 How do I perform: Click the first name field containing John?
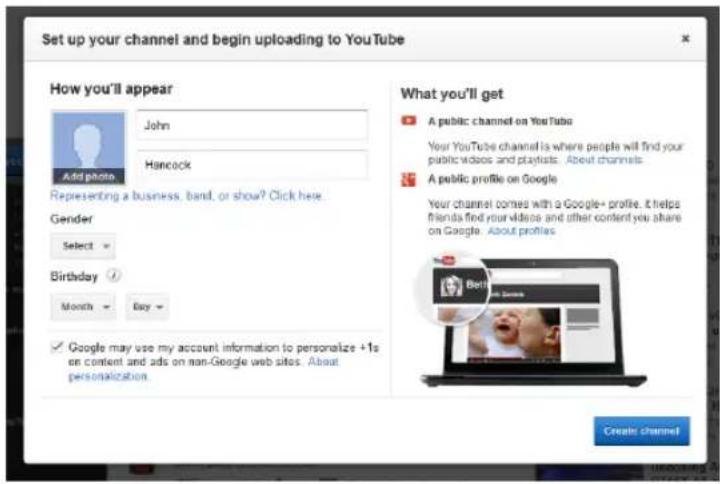(x=252, y=125)
